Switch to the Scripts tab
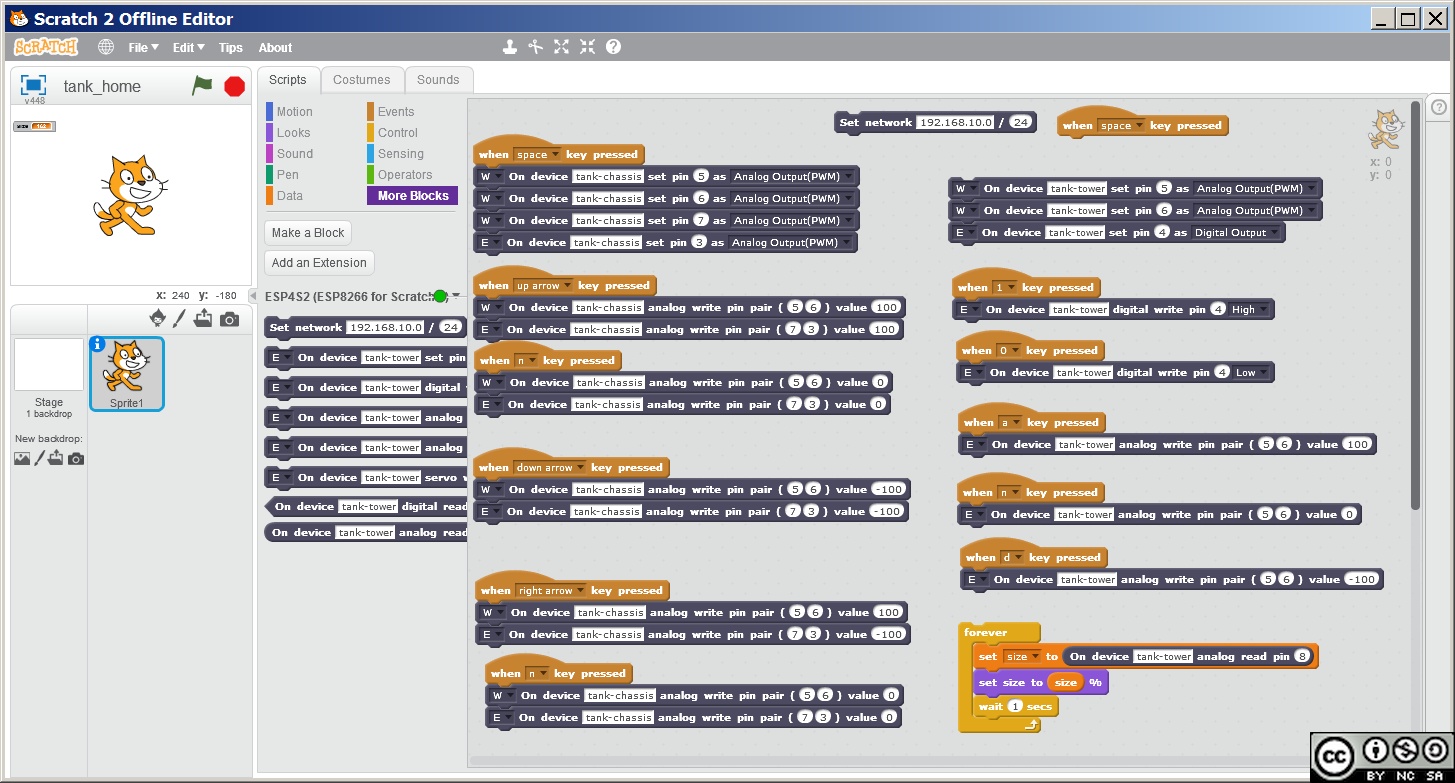The image size is (1455, 783). pyautogui.click(x=288, y=80)
